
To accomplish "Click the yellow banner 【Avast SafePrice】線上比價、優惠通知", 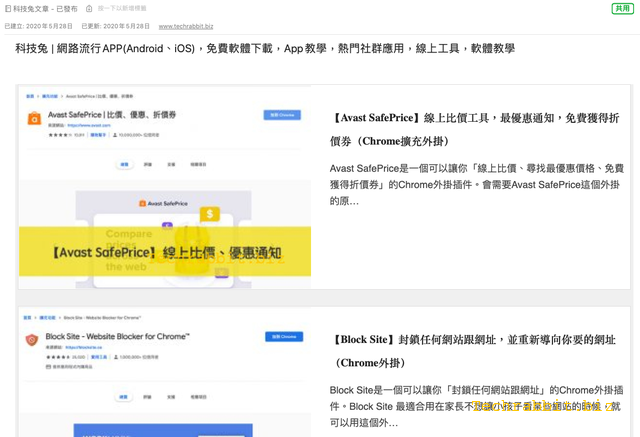I will (x=165, y=251).
